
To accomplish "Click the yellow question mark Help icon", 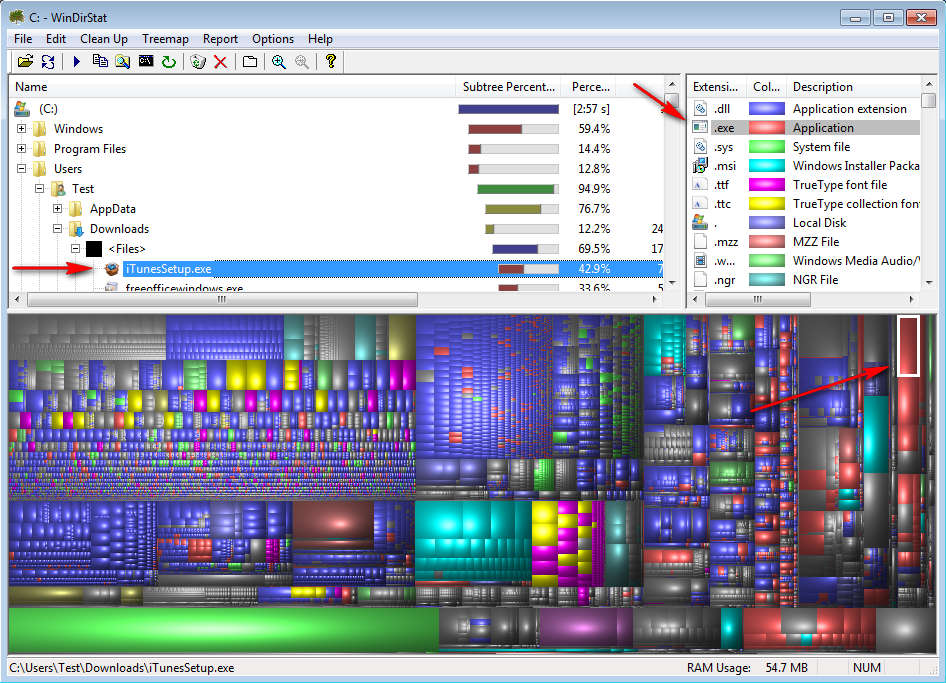I will click(x=331, y=62).
